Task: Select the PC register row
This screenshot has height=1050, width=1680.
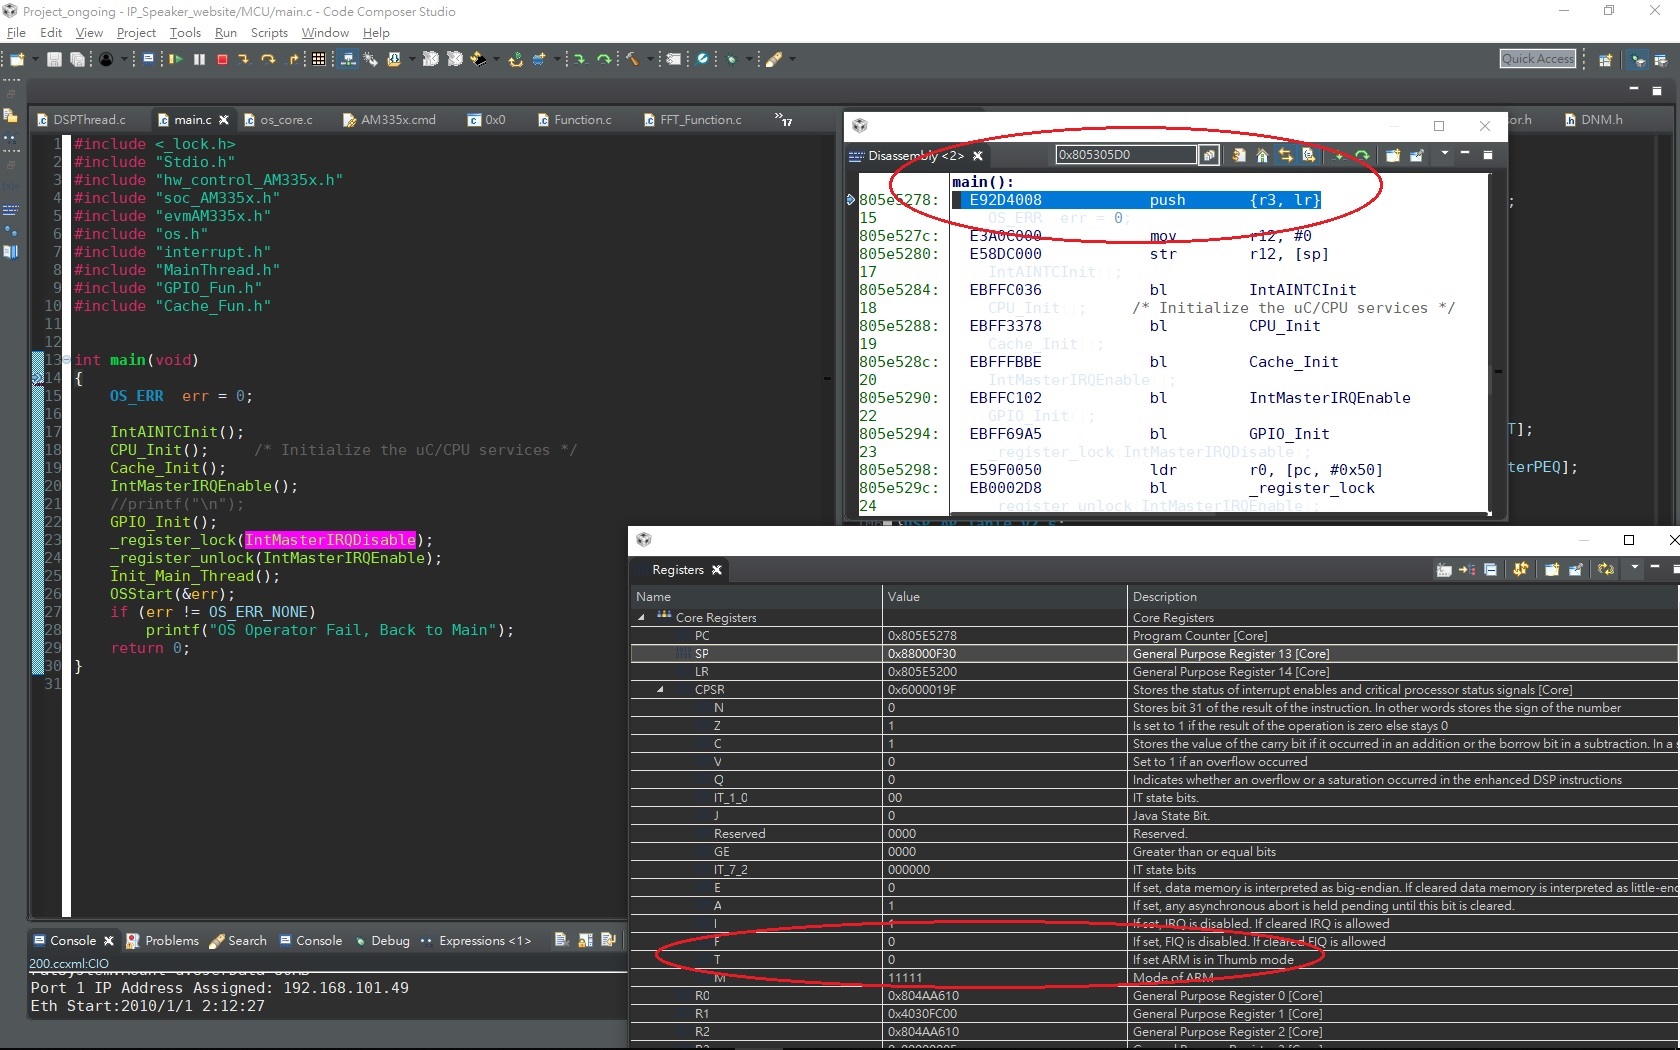Action: tap(1154, 636)
